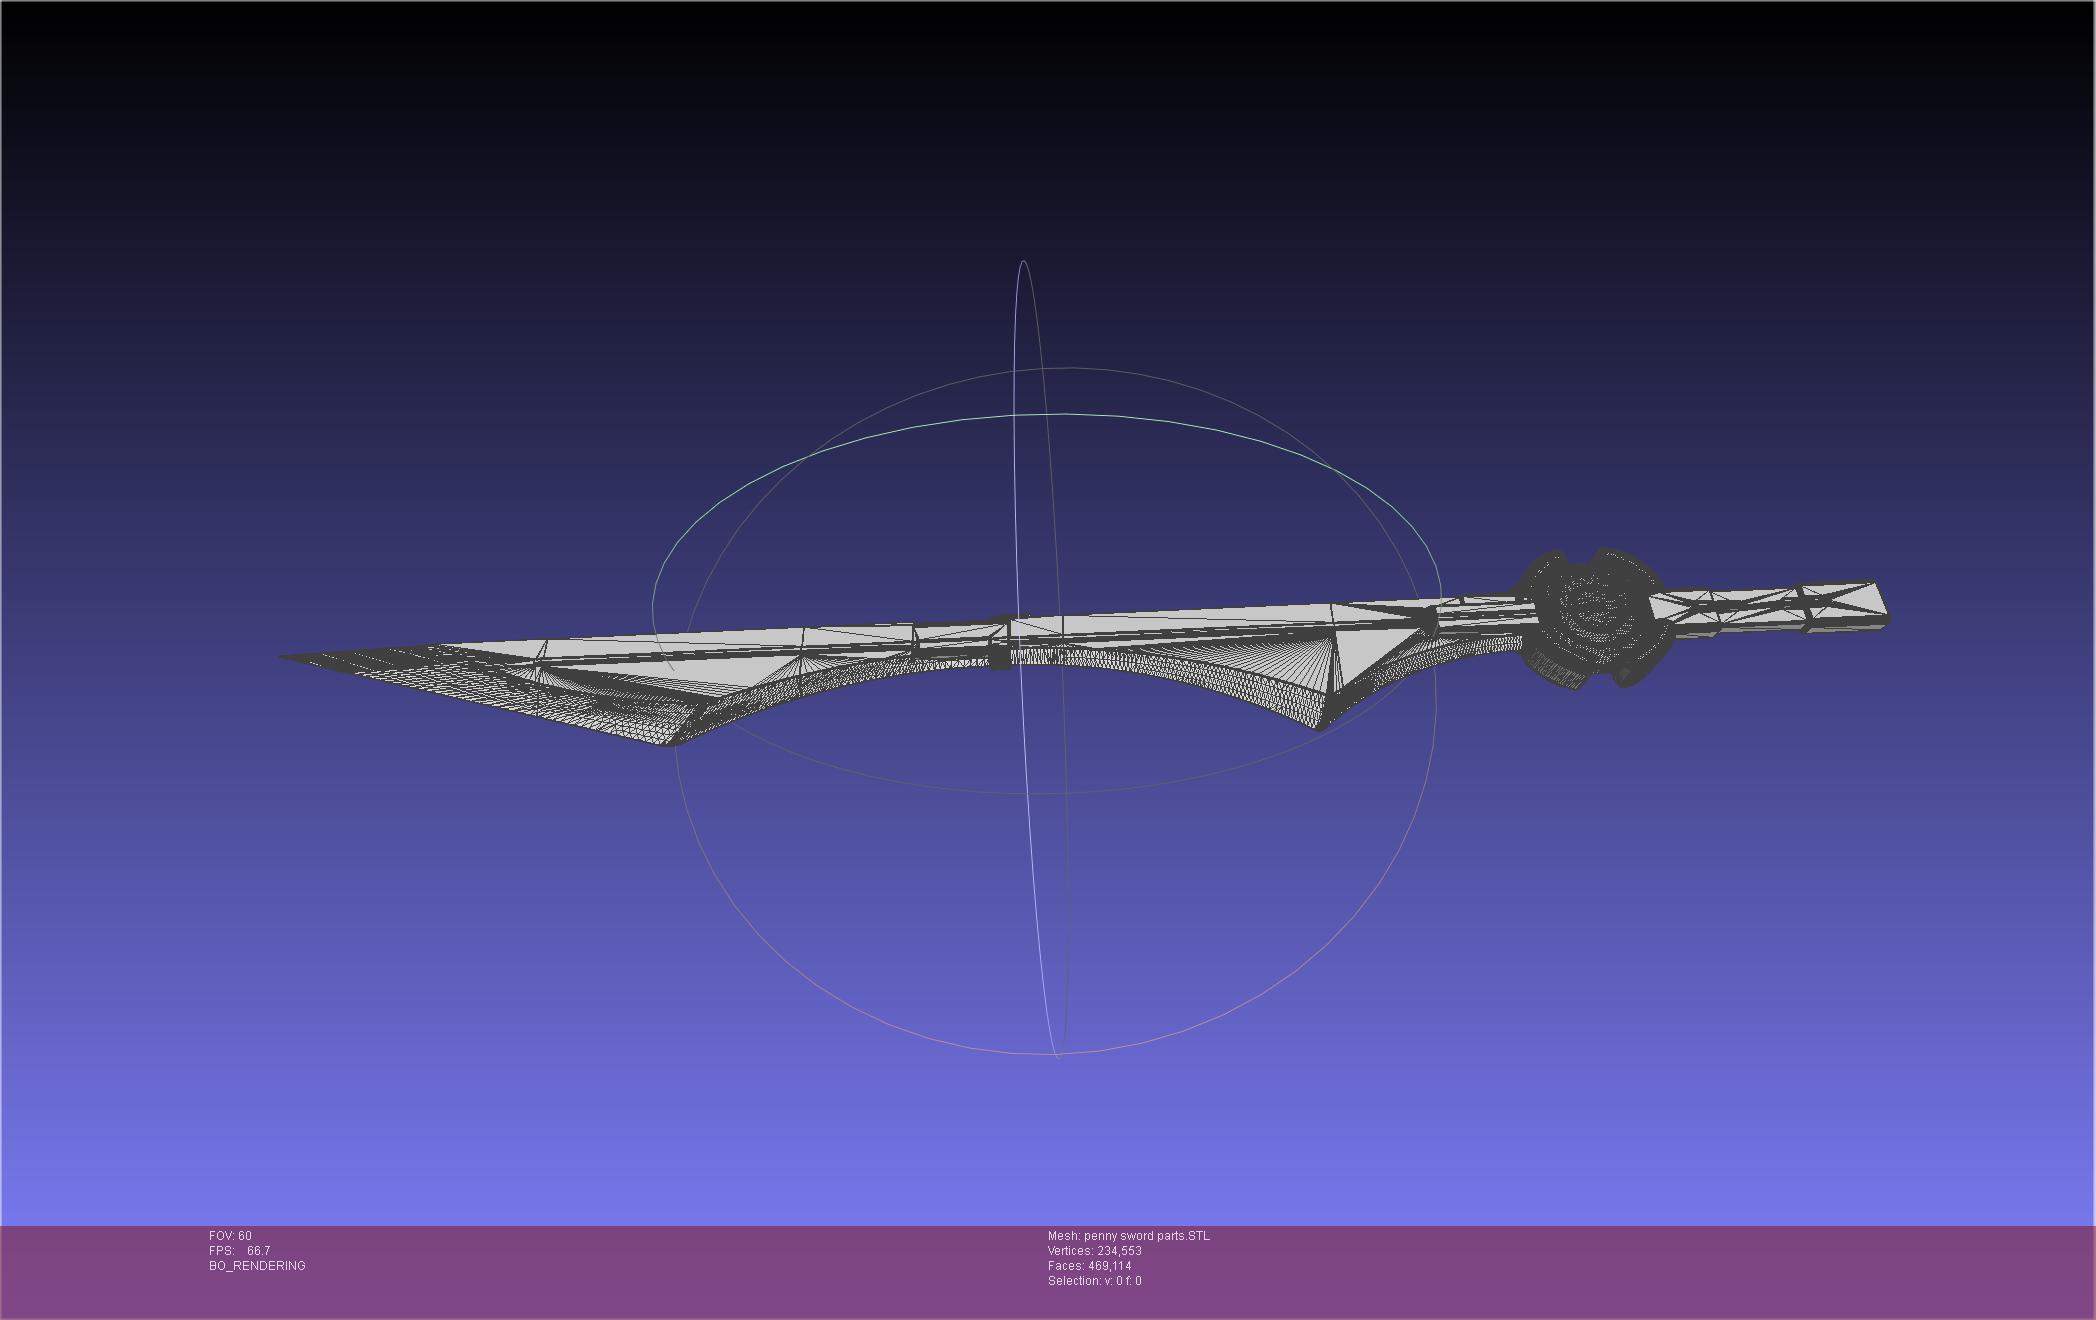Click the bottom of the outer trackball circle
This screenshot has width=2096, height=1320.
1058,1053
